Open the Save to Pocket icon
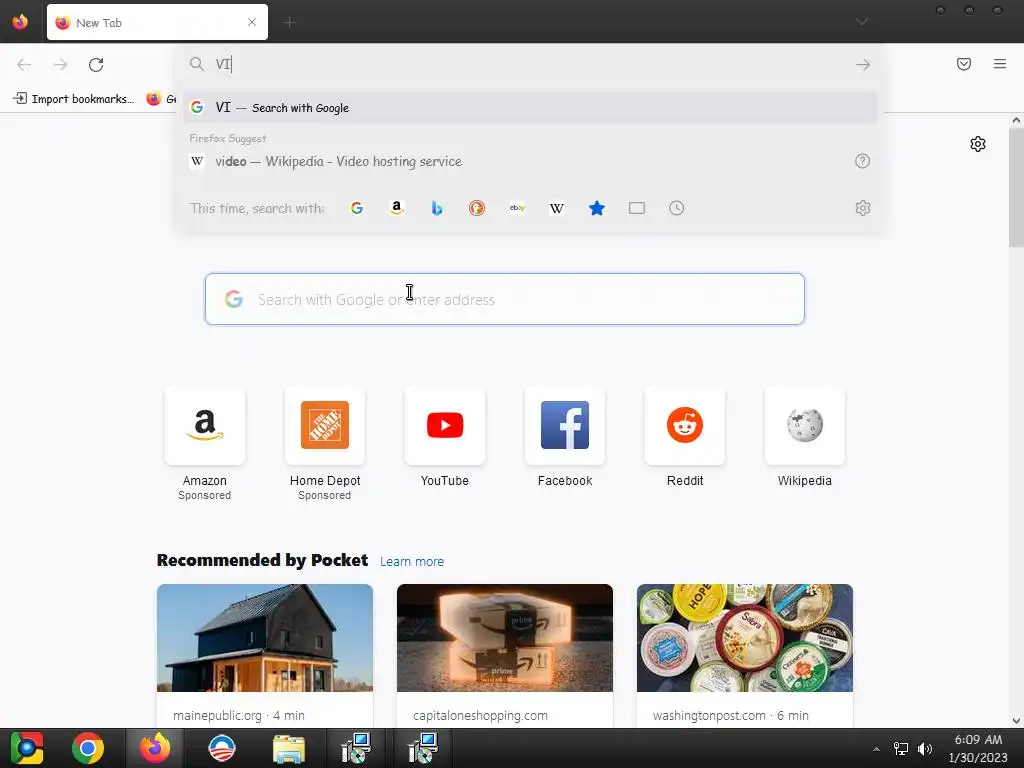The image size is (1024, 768). point(964,64)
